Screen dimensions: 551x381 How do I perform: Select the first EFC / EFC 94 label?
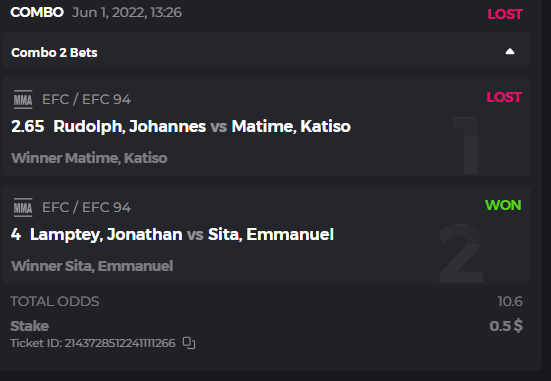pyautogui.click(x=86, y=99)
